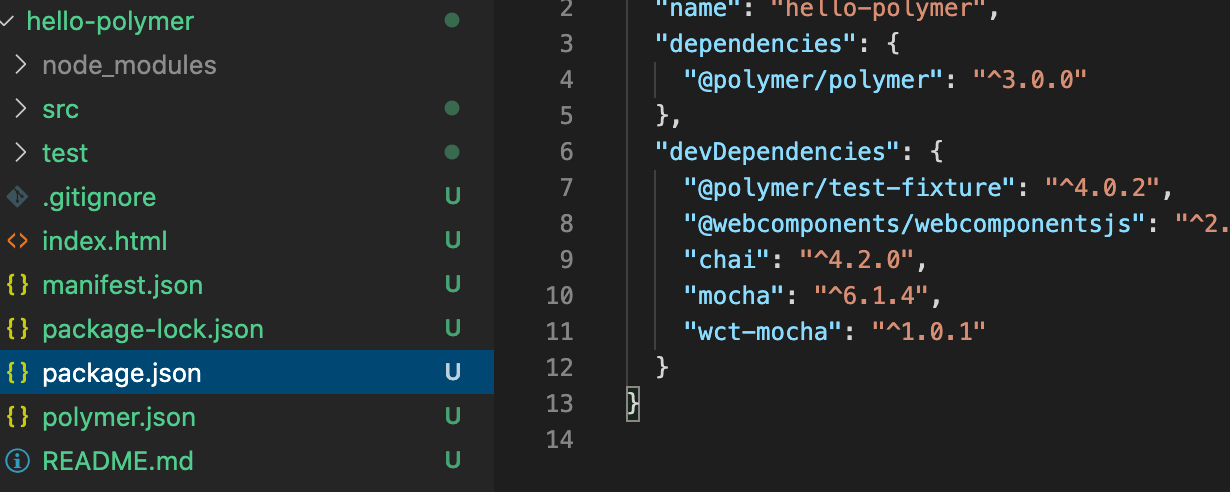Open README.md from the explorer
The image size is (1230, 492).
[x=118, y=461]
